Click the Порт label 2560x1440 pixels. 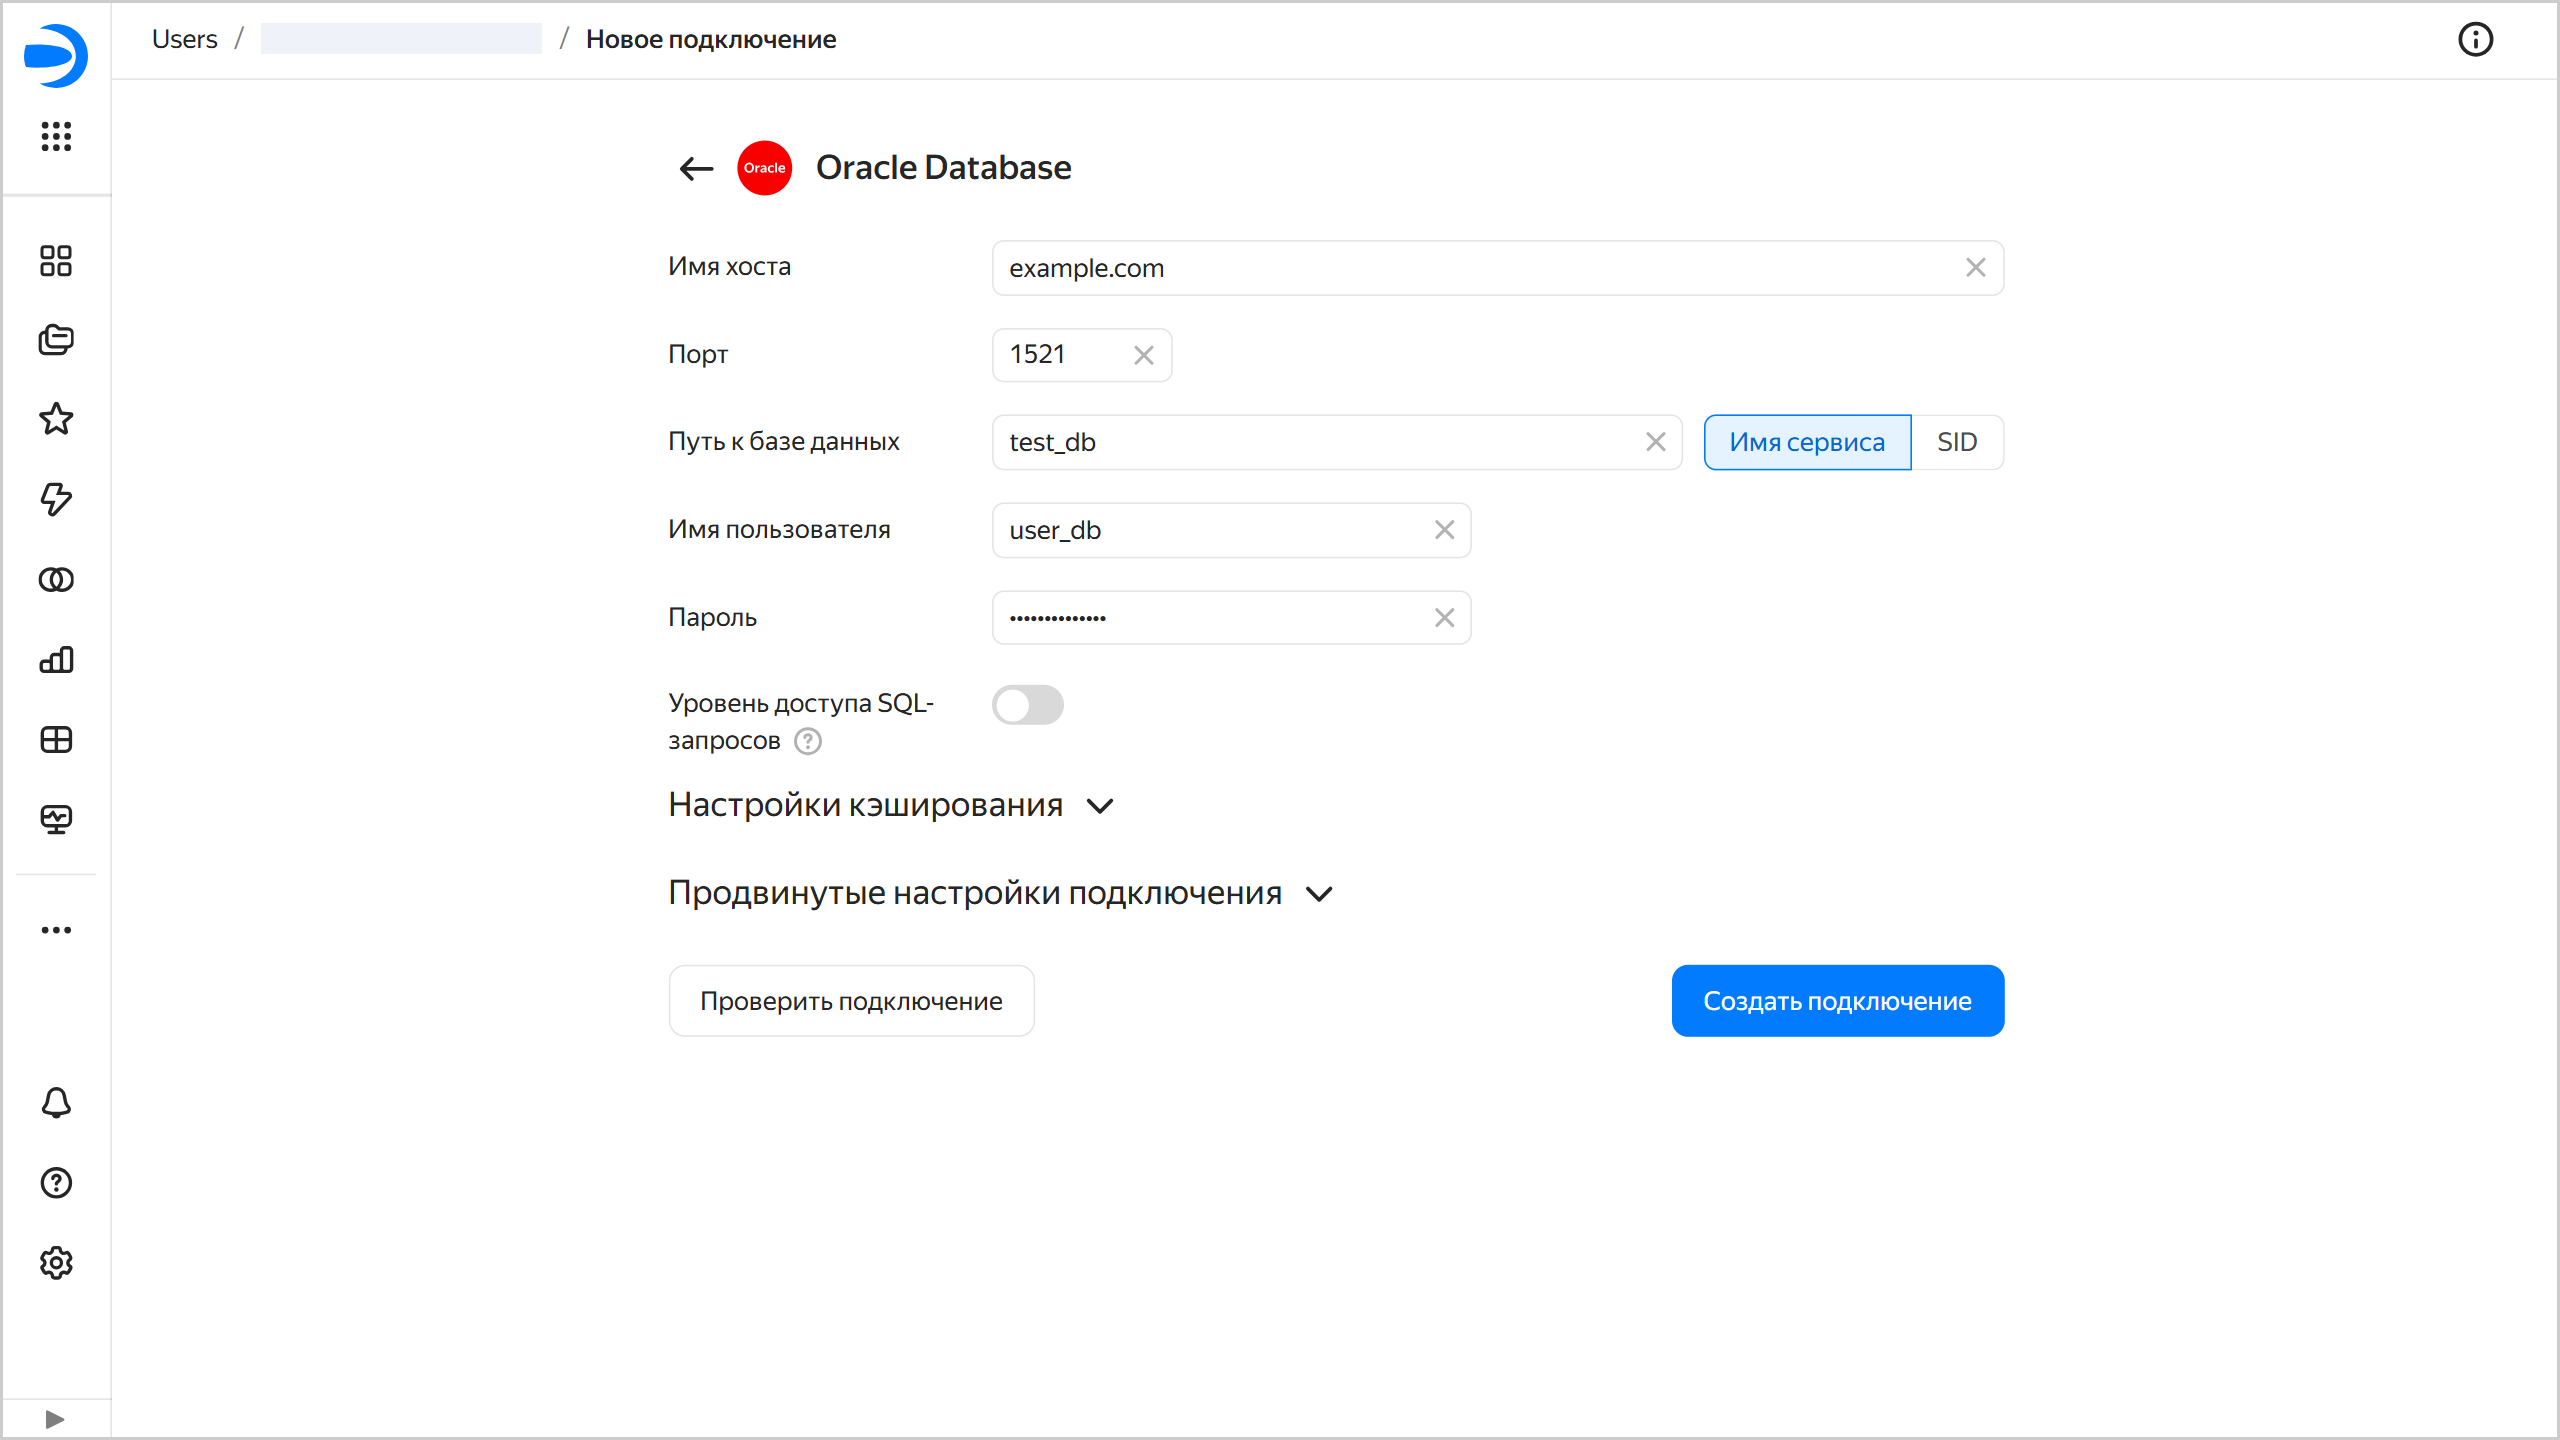click(698, 355)
